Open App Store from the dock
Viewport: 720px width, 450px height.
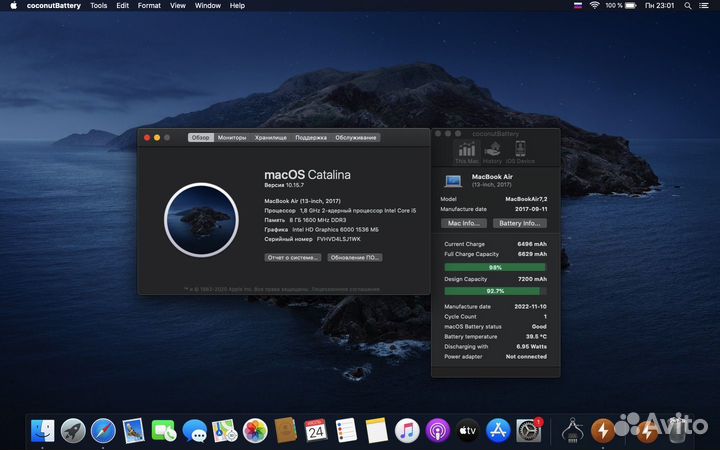coord(498,430)
